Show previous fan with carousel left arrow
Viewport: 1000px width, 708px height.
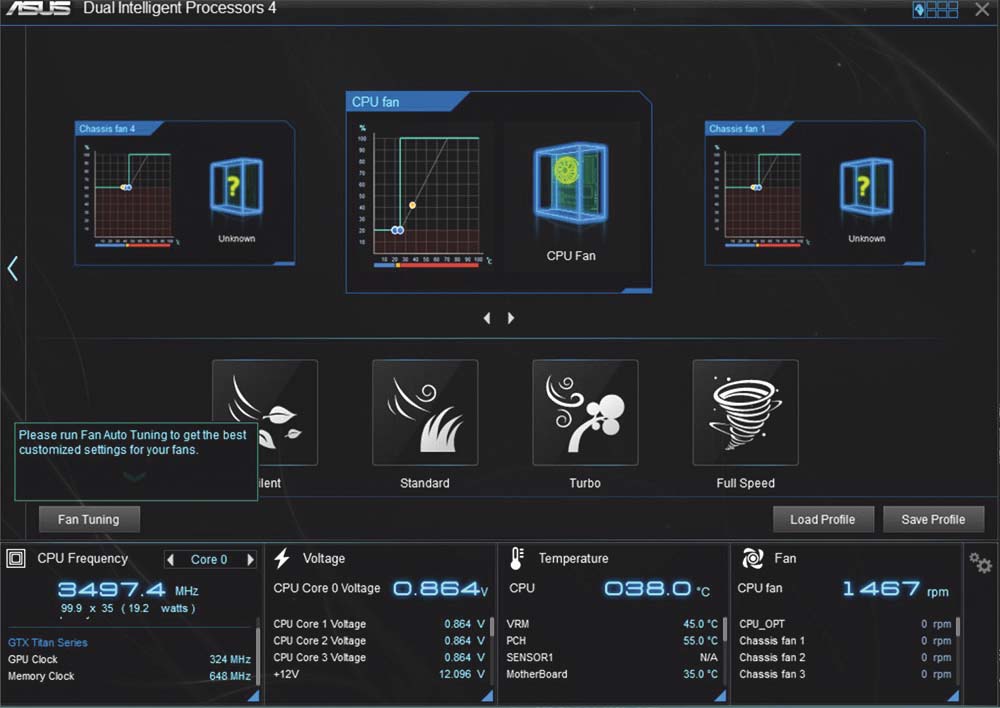point(487,318)
